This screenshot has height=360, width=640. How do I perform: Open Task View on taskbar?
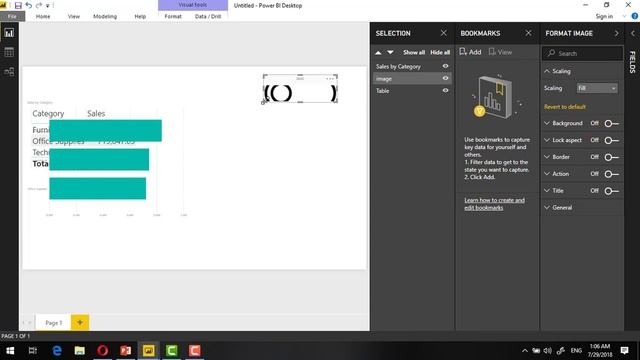pos(33,351)
